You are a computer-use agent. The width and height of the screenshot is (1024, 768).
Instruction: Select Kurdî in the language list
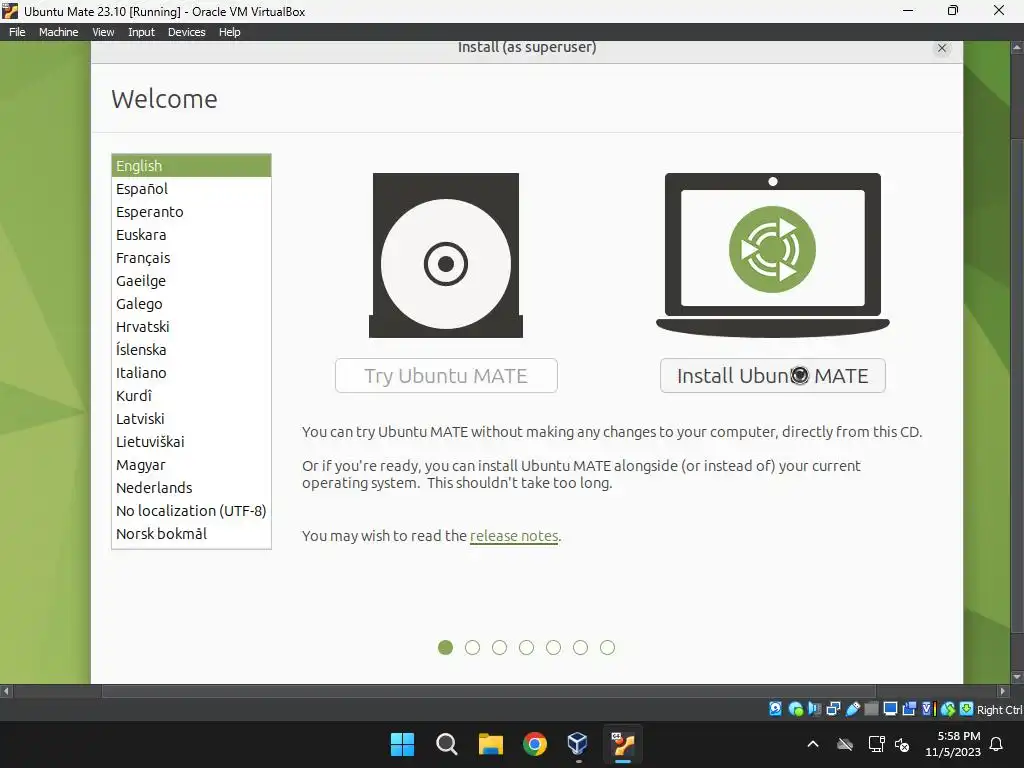coord(191,396)
